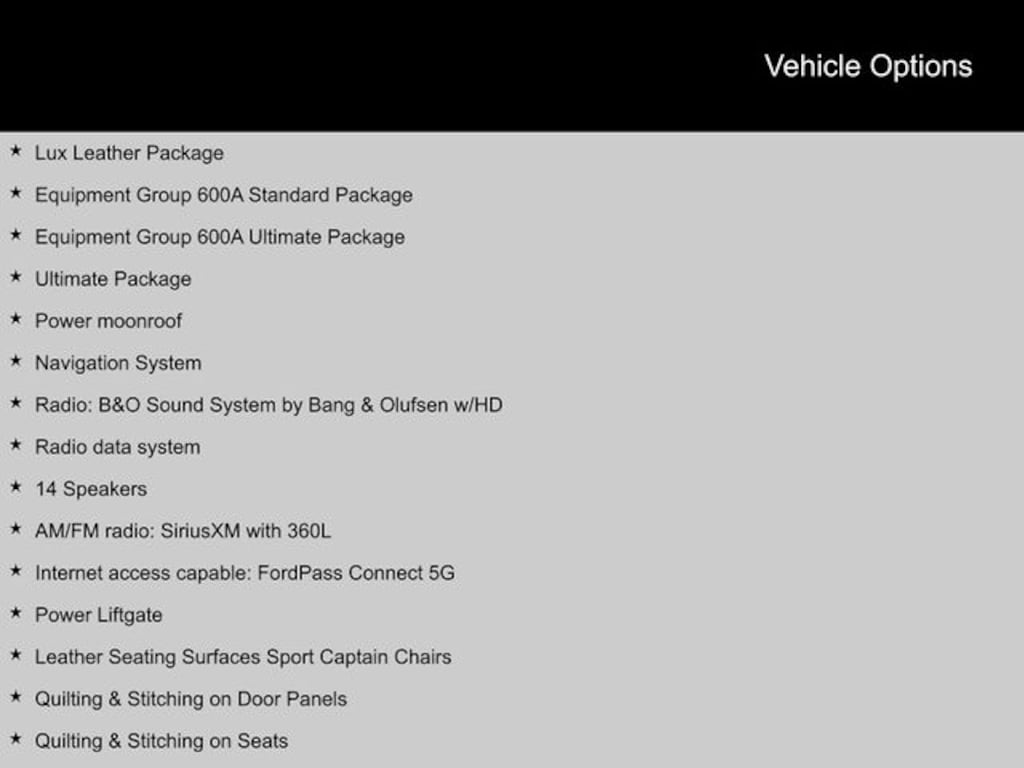The width and height of the screenshot is (1024, 768).
Task: Select the star bullet beside Quilting & Stitching on Seats
Action: point(15,740)
